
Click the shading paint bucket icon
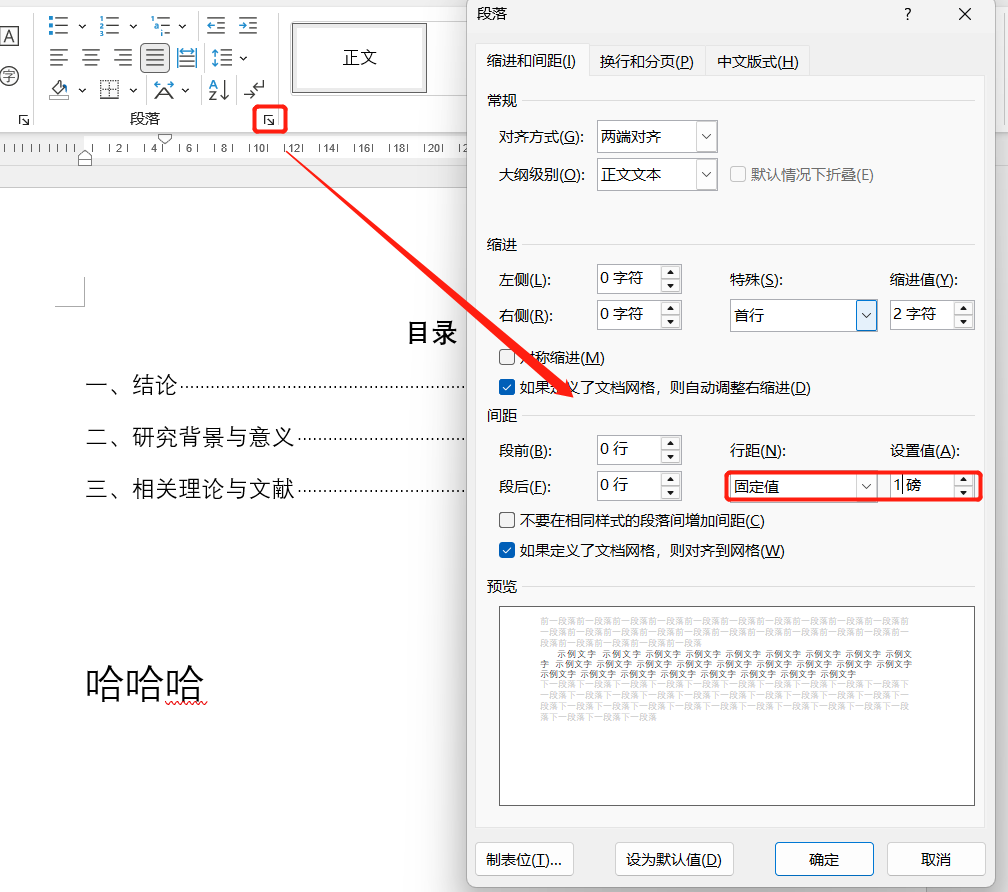click(59, 90)
